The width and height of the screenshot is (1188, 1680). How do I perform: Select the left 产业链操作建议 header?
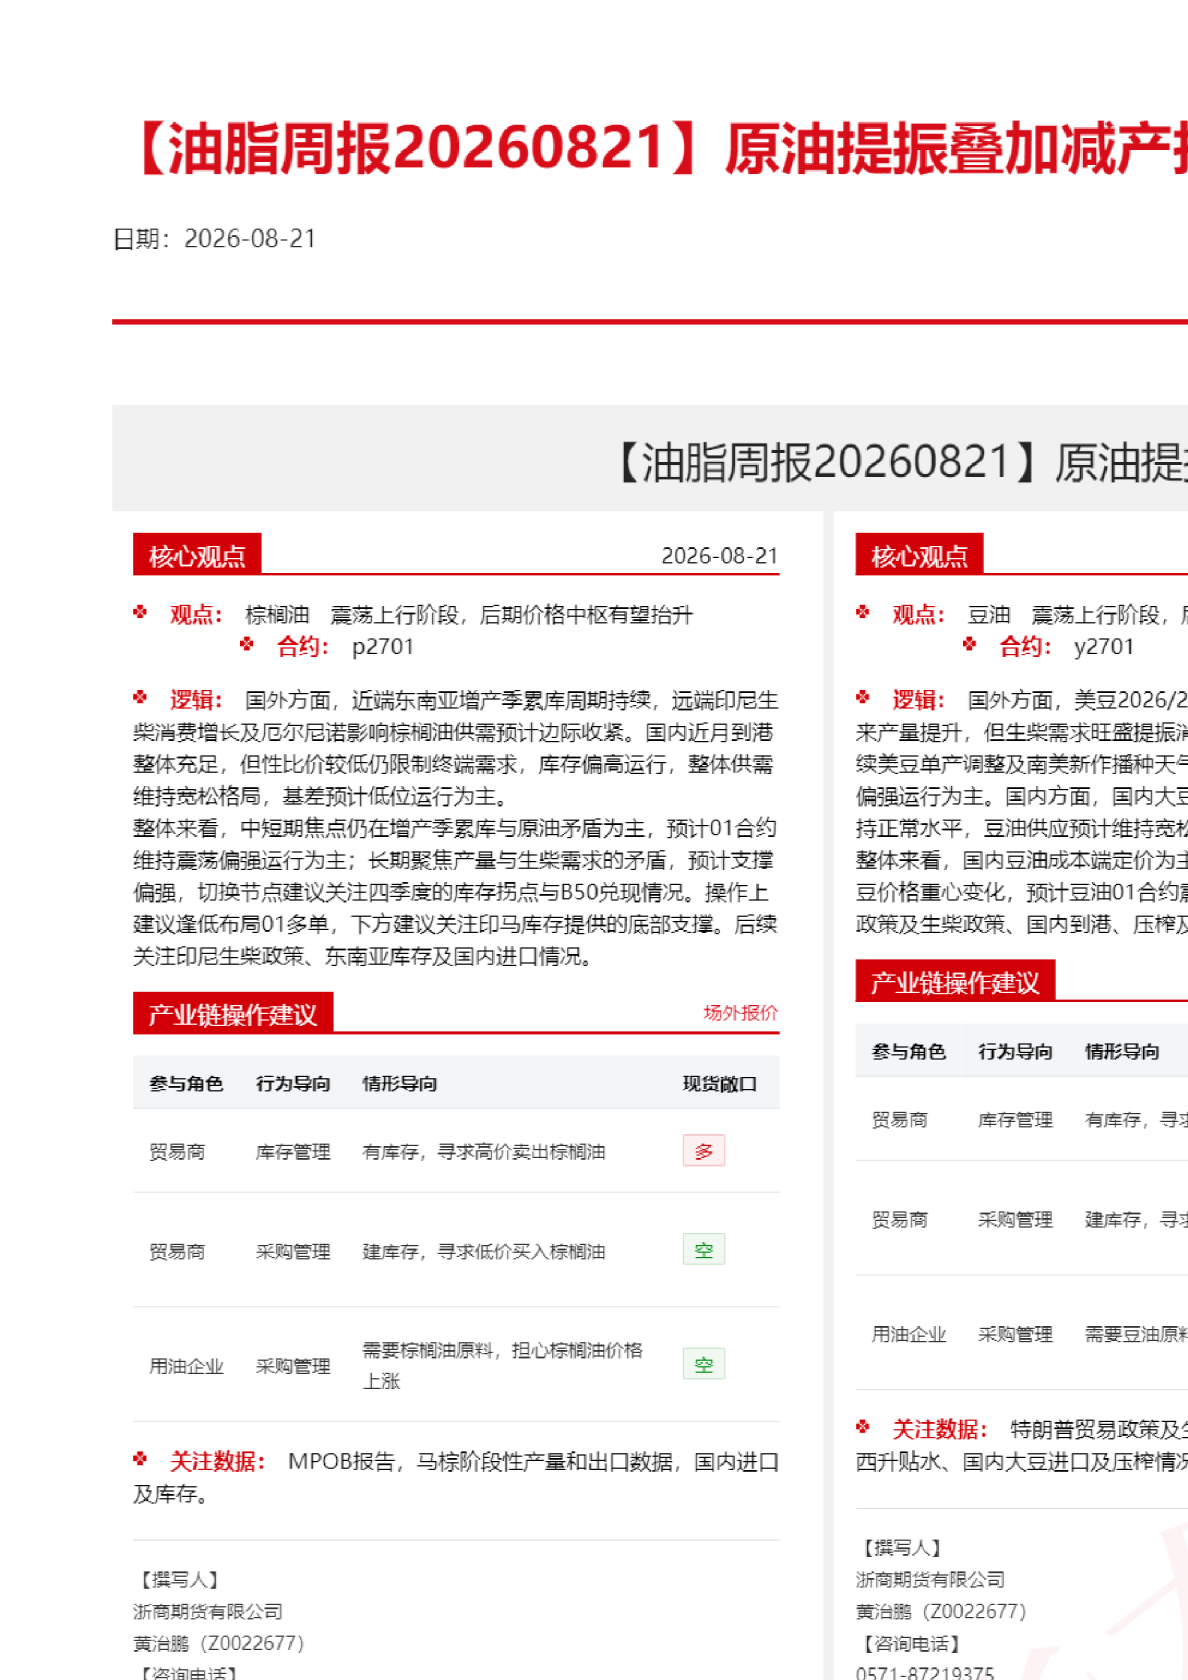tap(233, 1014)
